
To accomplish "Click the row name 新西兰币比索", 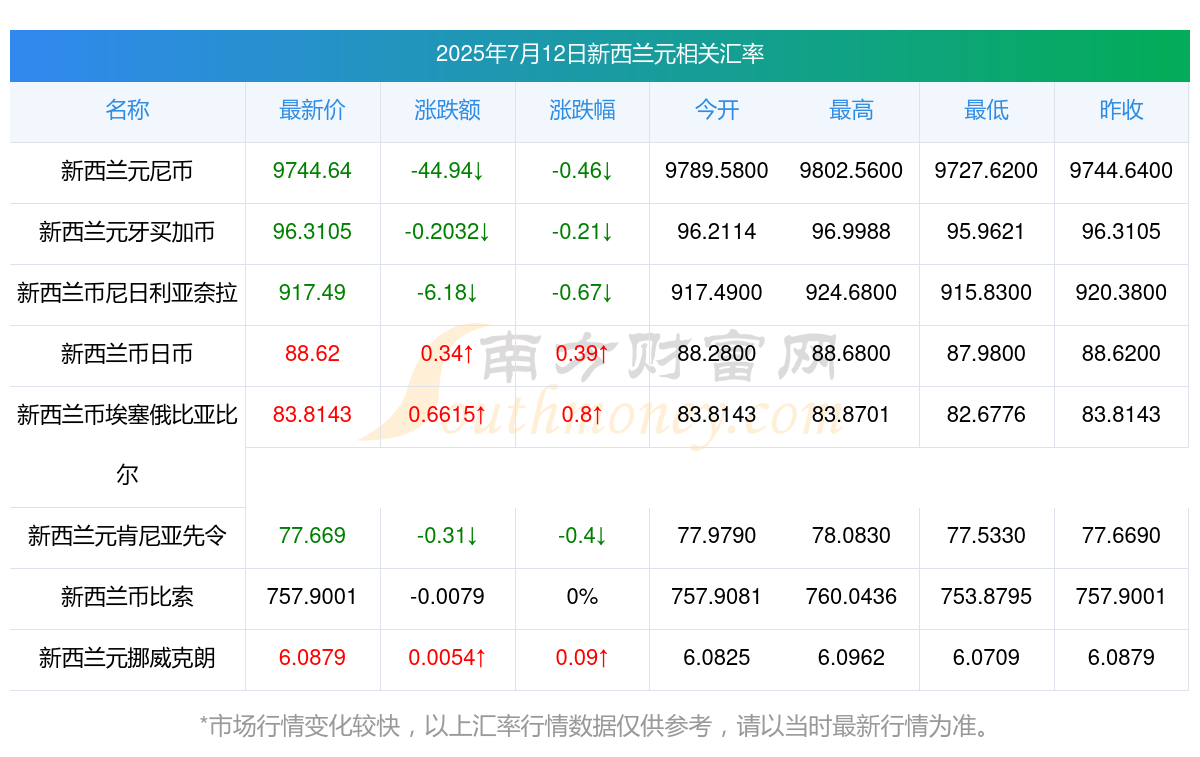I will coord(127,597).
